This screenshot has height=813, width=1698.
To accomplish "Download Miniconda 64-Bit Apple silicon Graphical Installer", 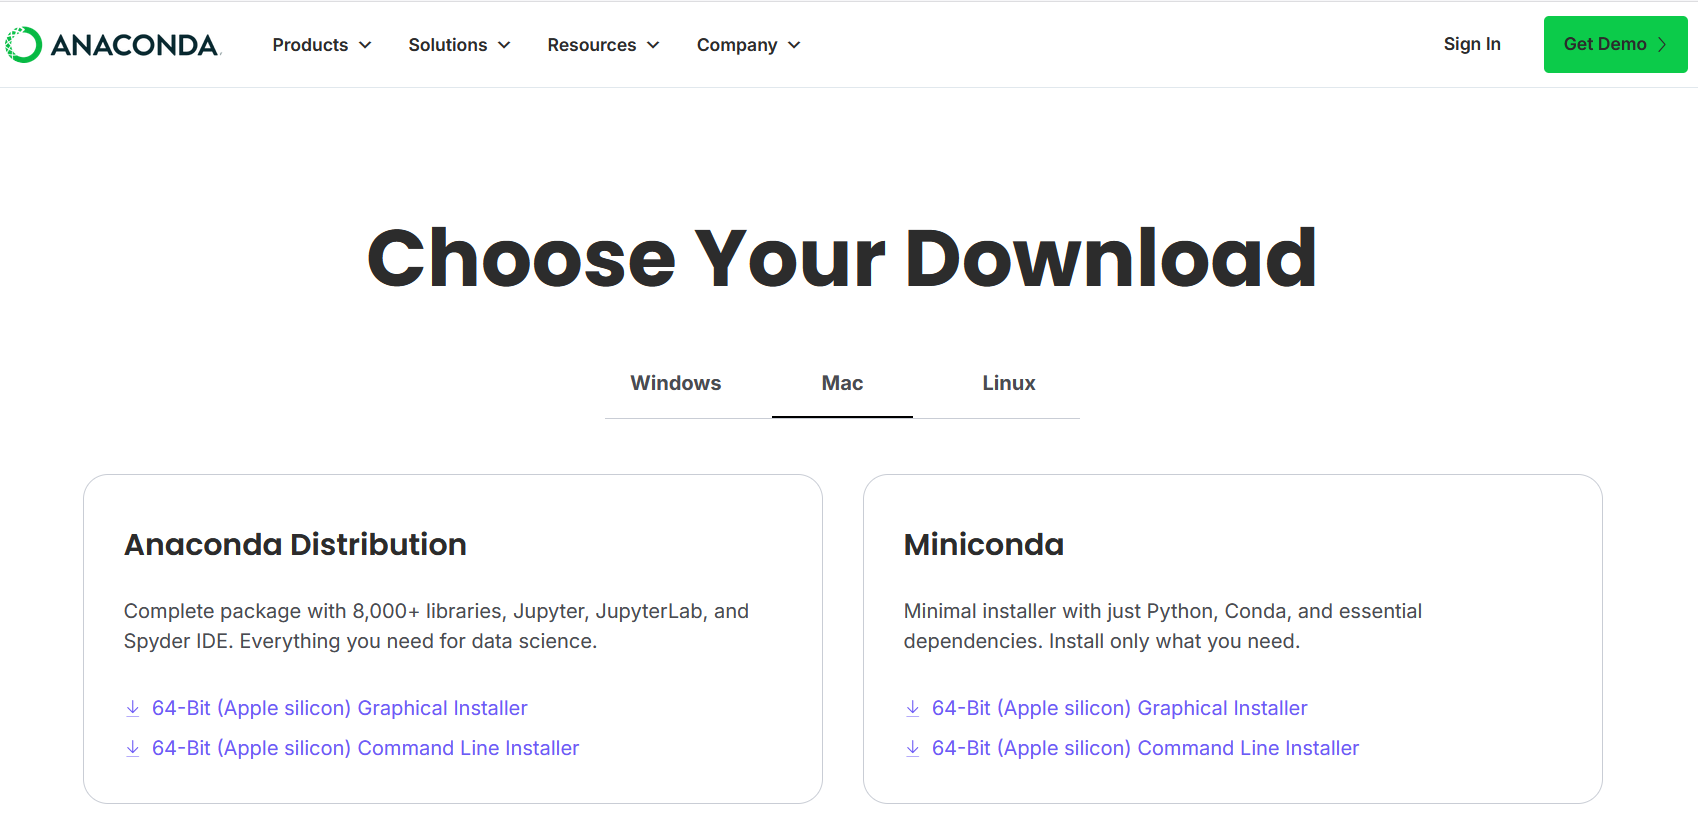I will [1119, 708].
